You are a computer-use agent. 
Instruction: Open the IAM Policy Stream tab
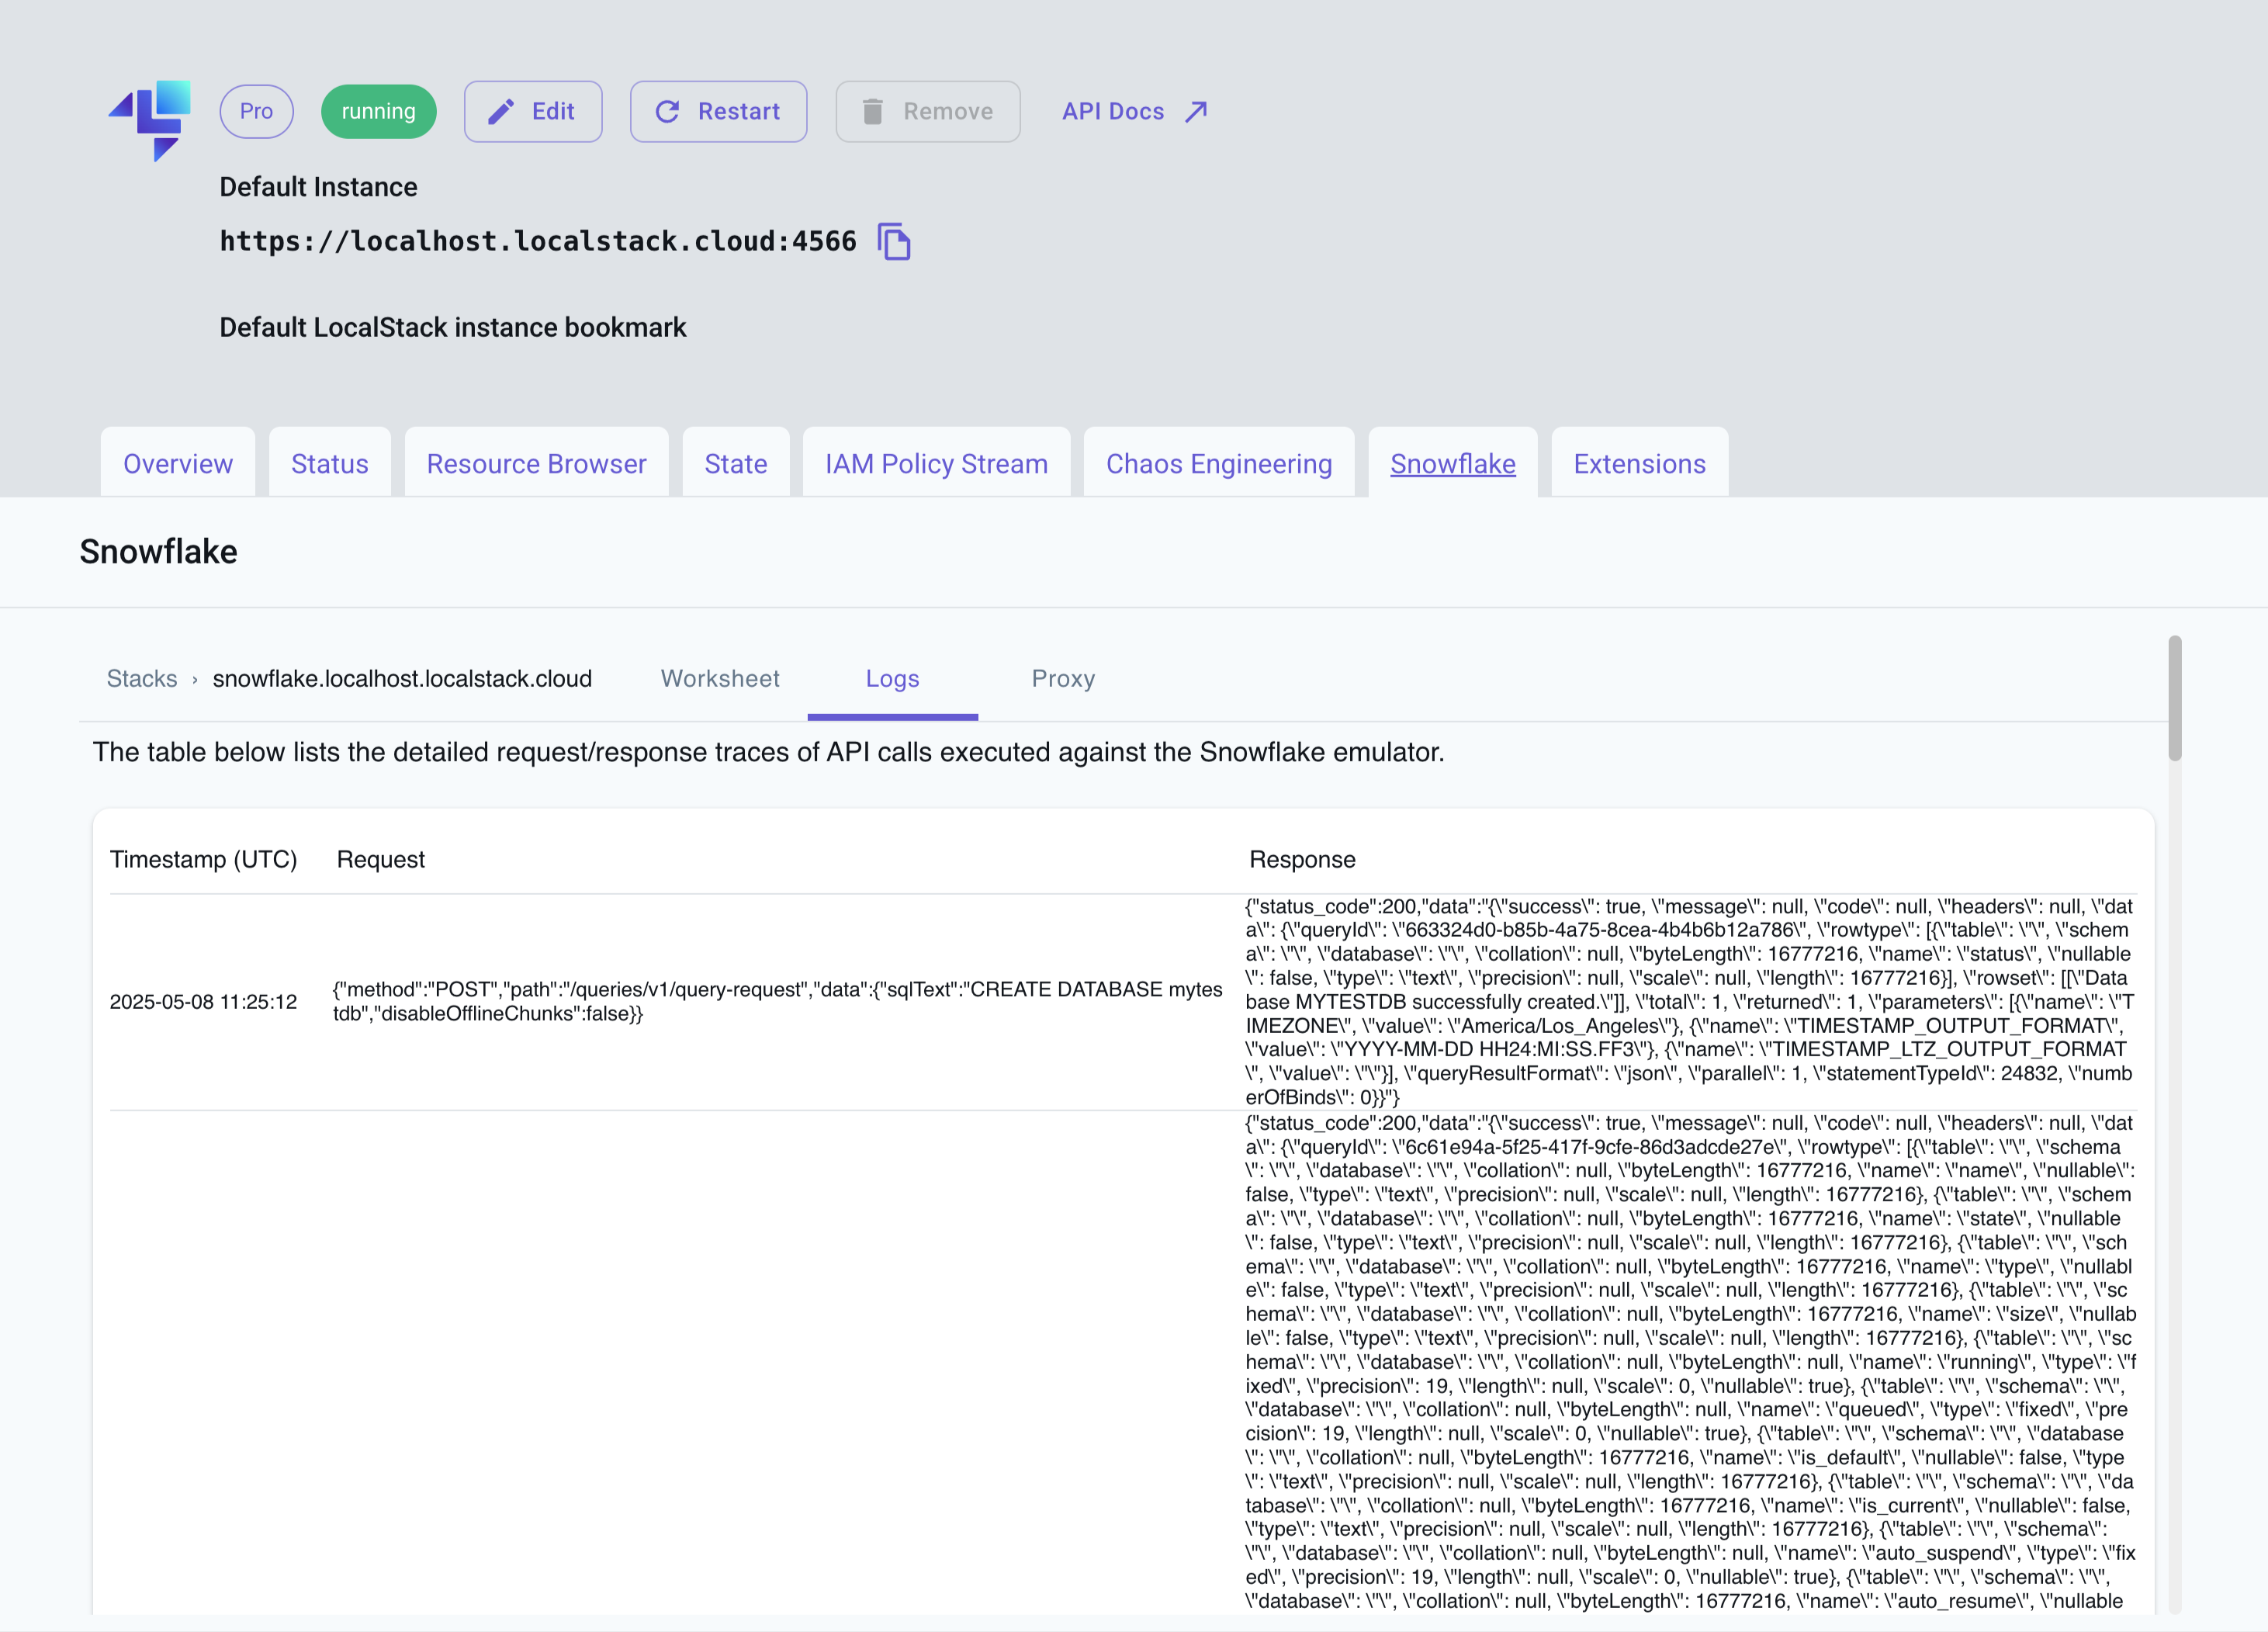(936, 463)
